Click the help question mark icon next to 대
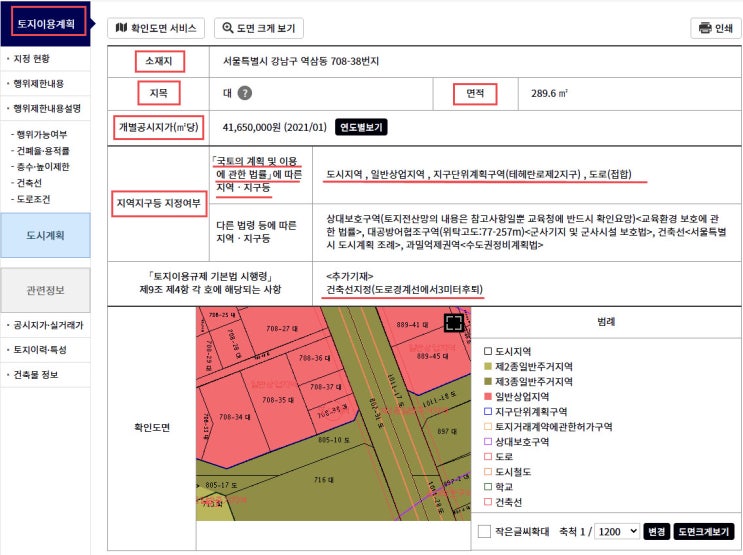The image size is (743, 555). pyautogui.click(x=245, y=93)
